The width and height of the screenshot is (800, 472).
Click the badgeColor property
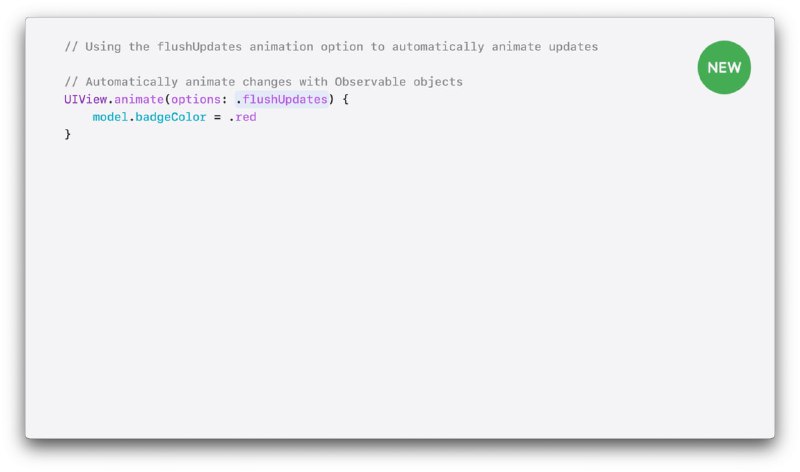pyautogui.click(x=171, y=117)
